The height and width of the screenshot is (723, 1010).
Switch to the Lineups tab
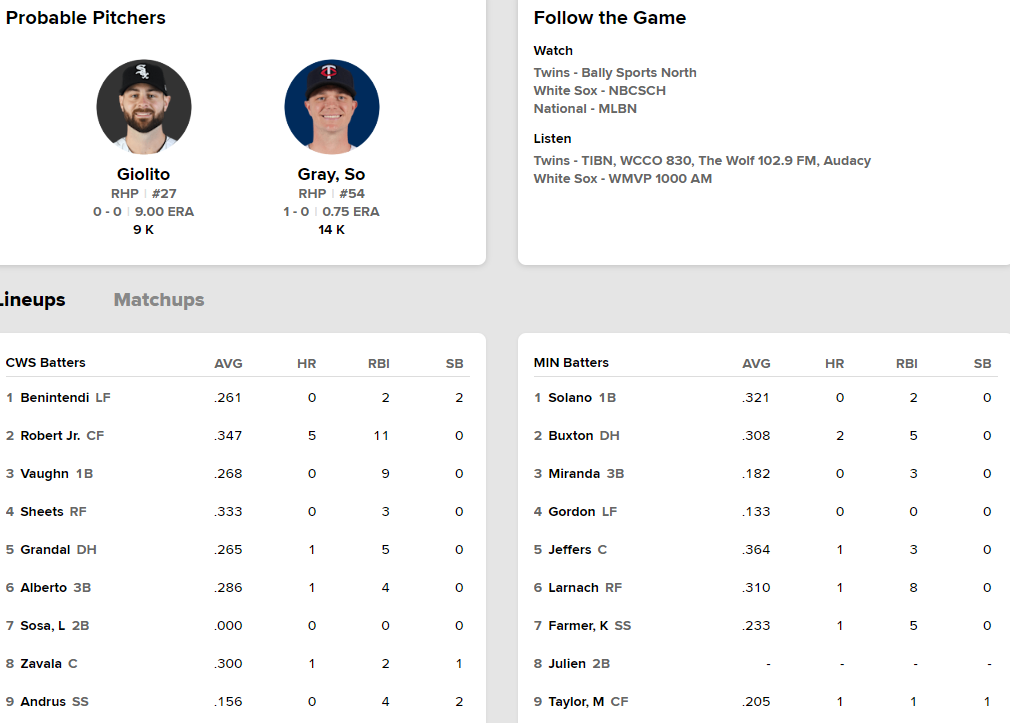tap(33, 300)
